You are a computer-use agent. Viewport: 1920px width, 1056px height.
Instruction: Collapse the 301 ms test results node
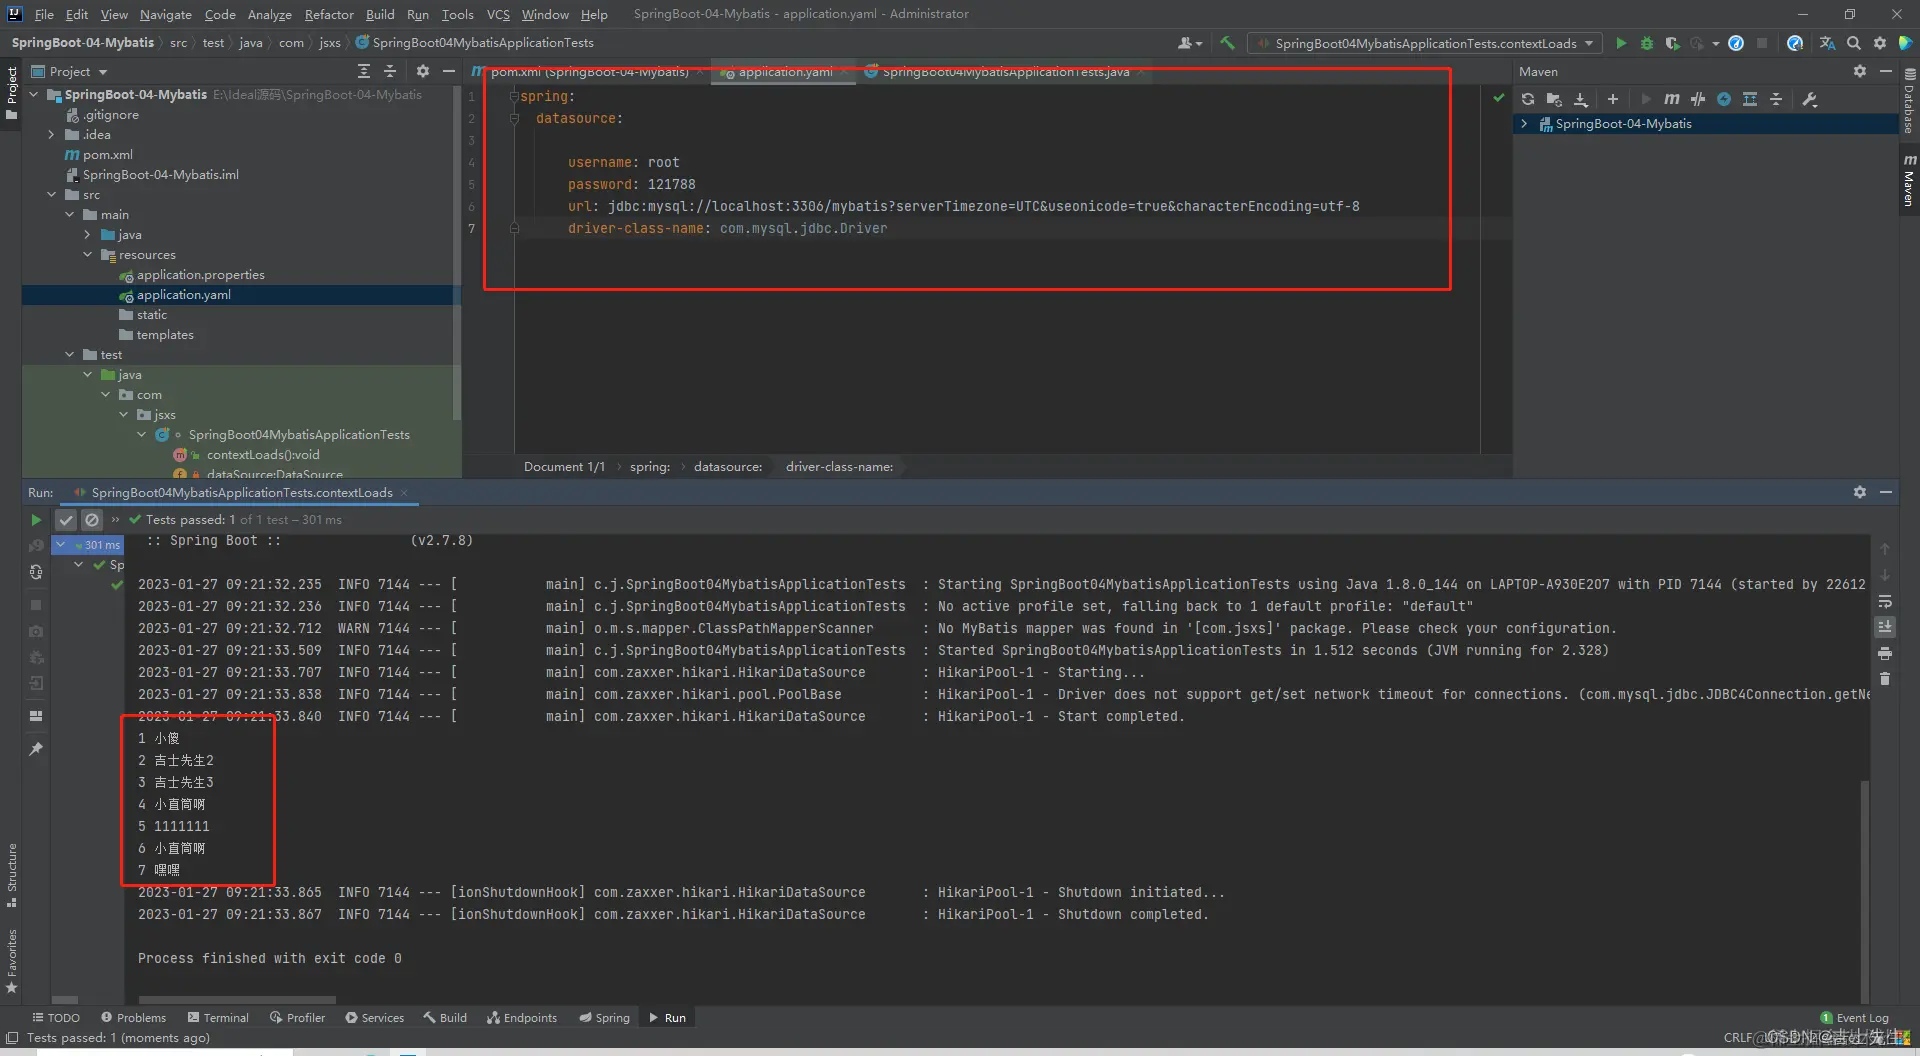pyautogui.click(x=61, y=545)
